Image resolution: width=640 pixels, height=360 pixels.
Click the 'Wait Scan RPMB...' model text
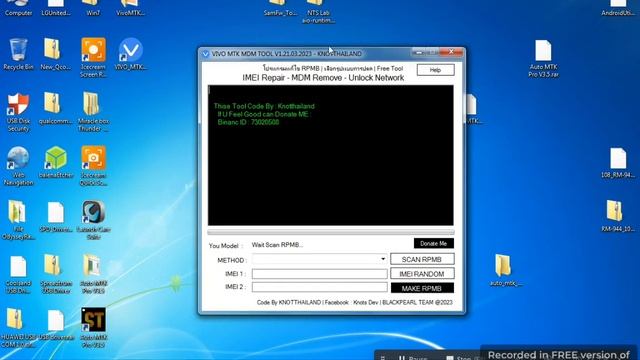(x=277, y=245)
